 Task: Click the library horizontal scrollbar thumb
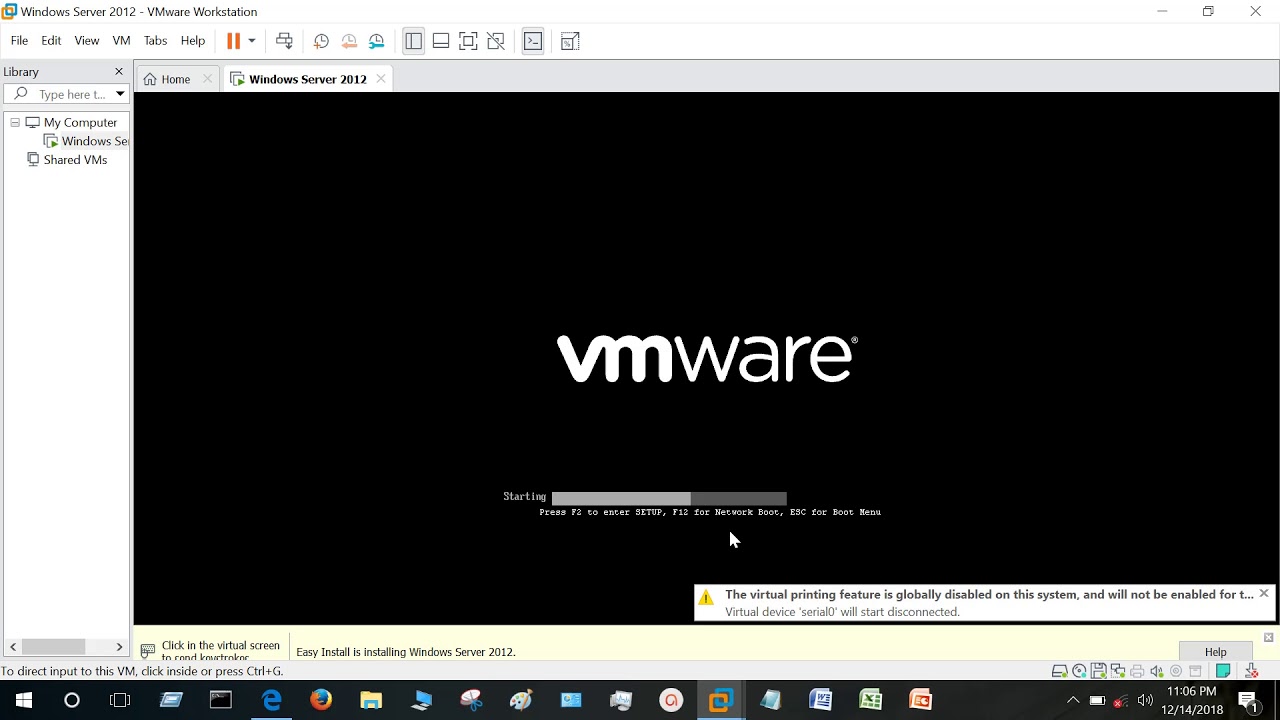[53, 647]
